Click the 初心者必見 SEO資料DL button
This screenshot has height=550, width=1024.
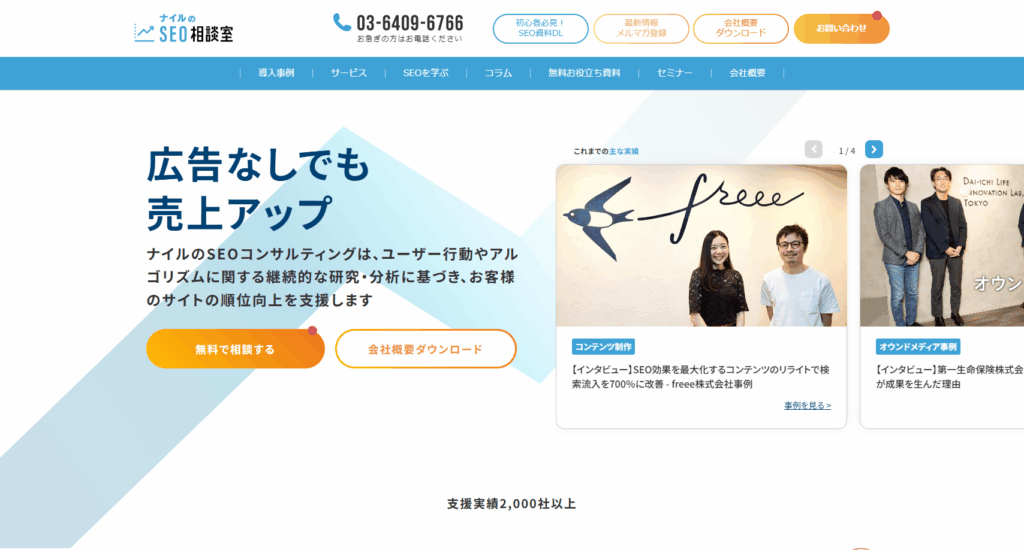point(540,29)
